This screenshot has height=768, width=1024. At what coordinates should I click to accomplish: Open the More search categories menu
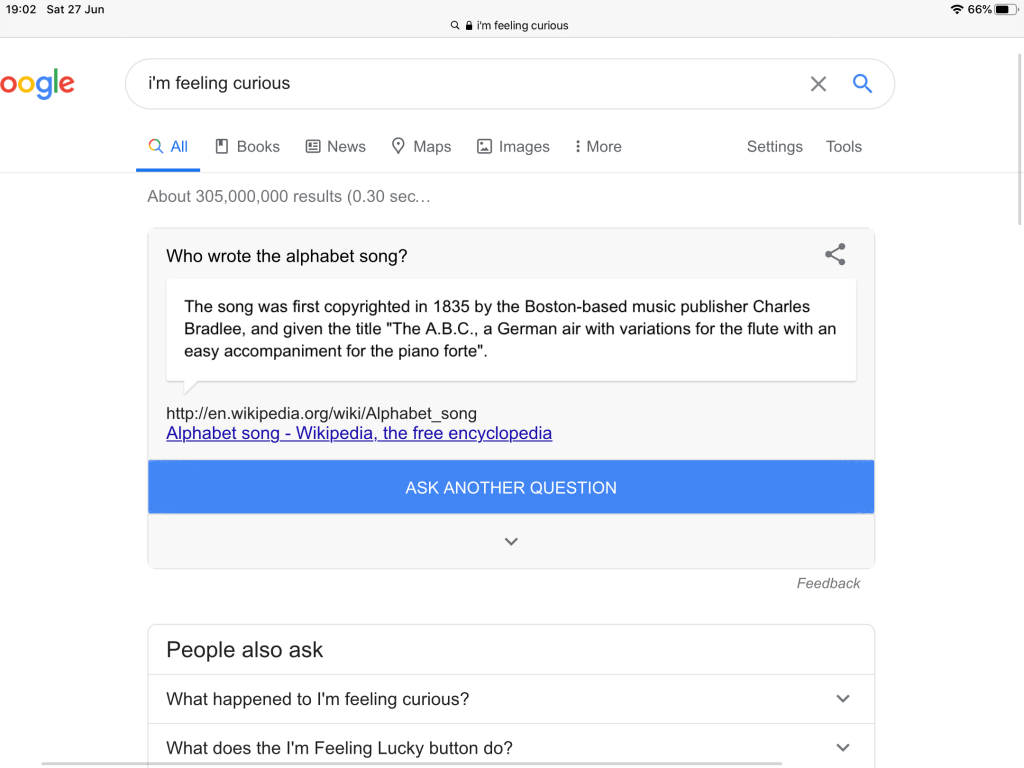(598, 146)
